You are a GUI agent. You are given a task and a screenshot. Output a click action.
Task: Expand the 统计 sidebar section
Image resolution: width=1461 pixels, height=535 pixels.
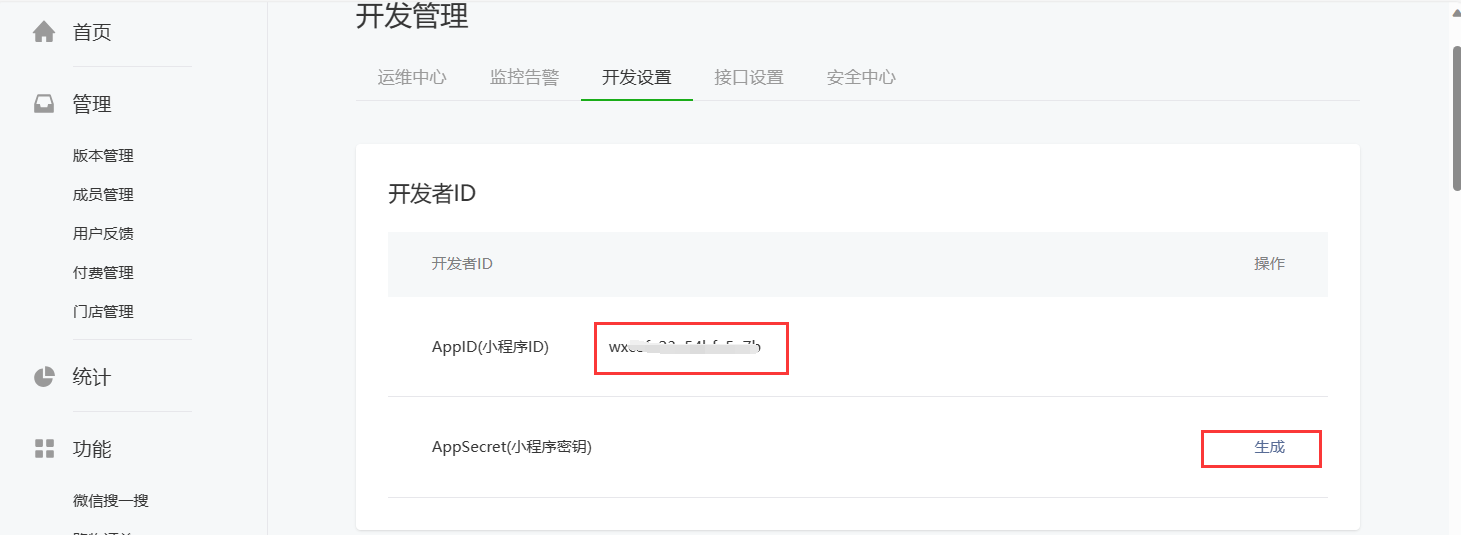92,377
